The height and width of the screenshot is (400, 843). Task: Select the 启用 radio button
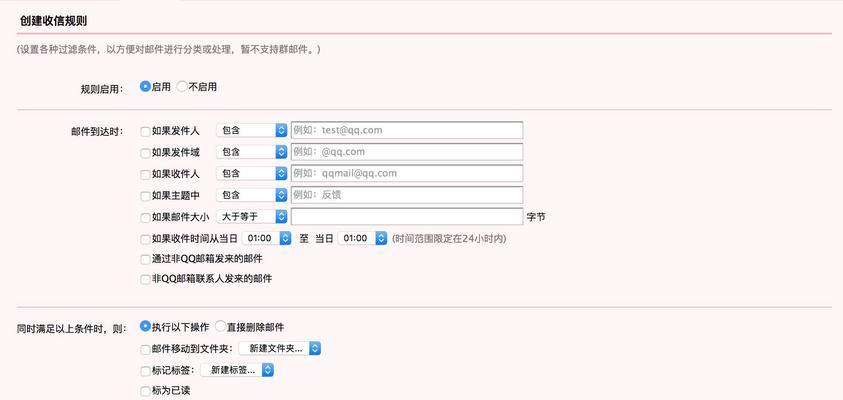tap(145, 87)
